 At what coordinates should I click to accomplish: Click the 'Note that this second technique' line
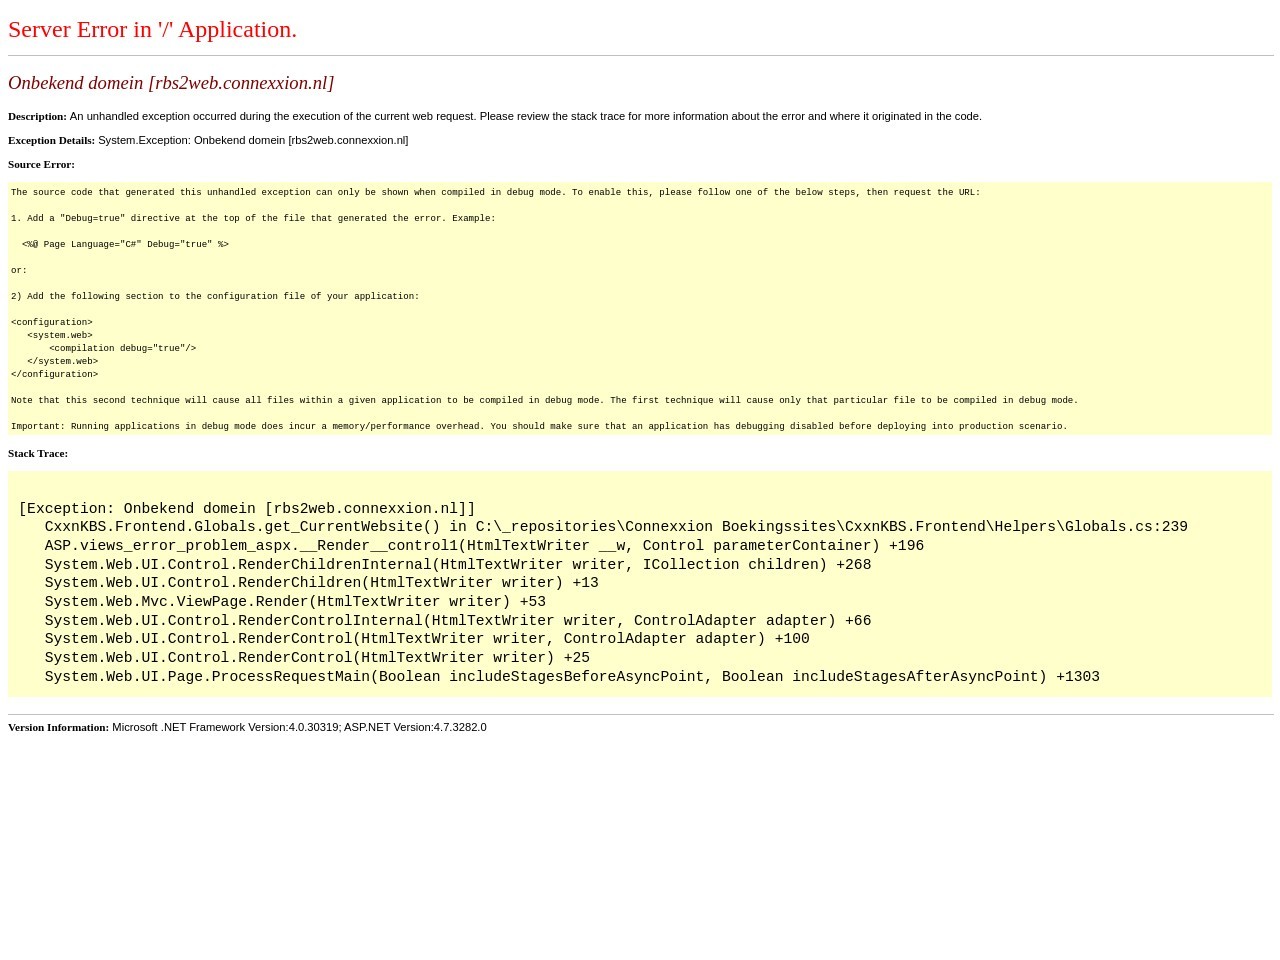coord(544,400)
